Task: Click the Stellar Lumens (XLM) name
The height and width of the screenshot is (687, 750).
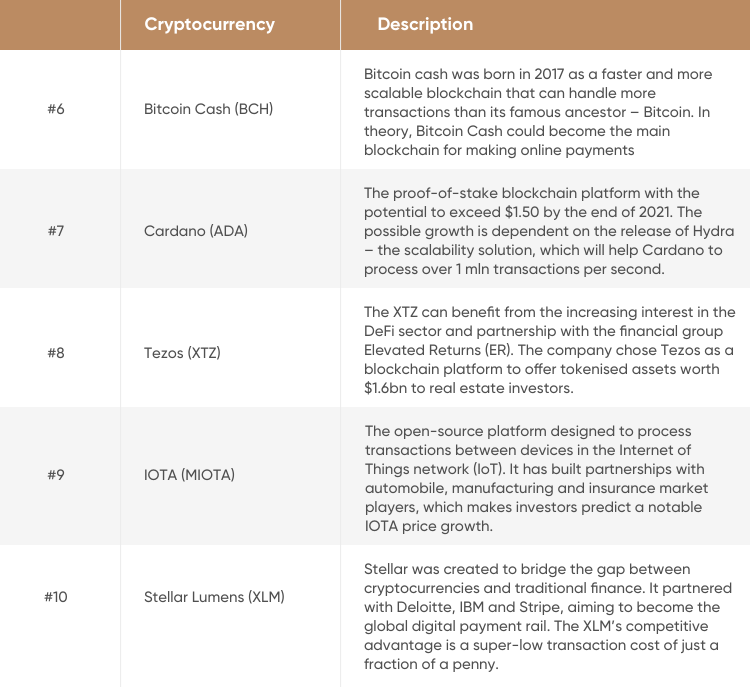Action: (x=214, y=597)
